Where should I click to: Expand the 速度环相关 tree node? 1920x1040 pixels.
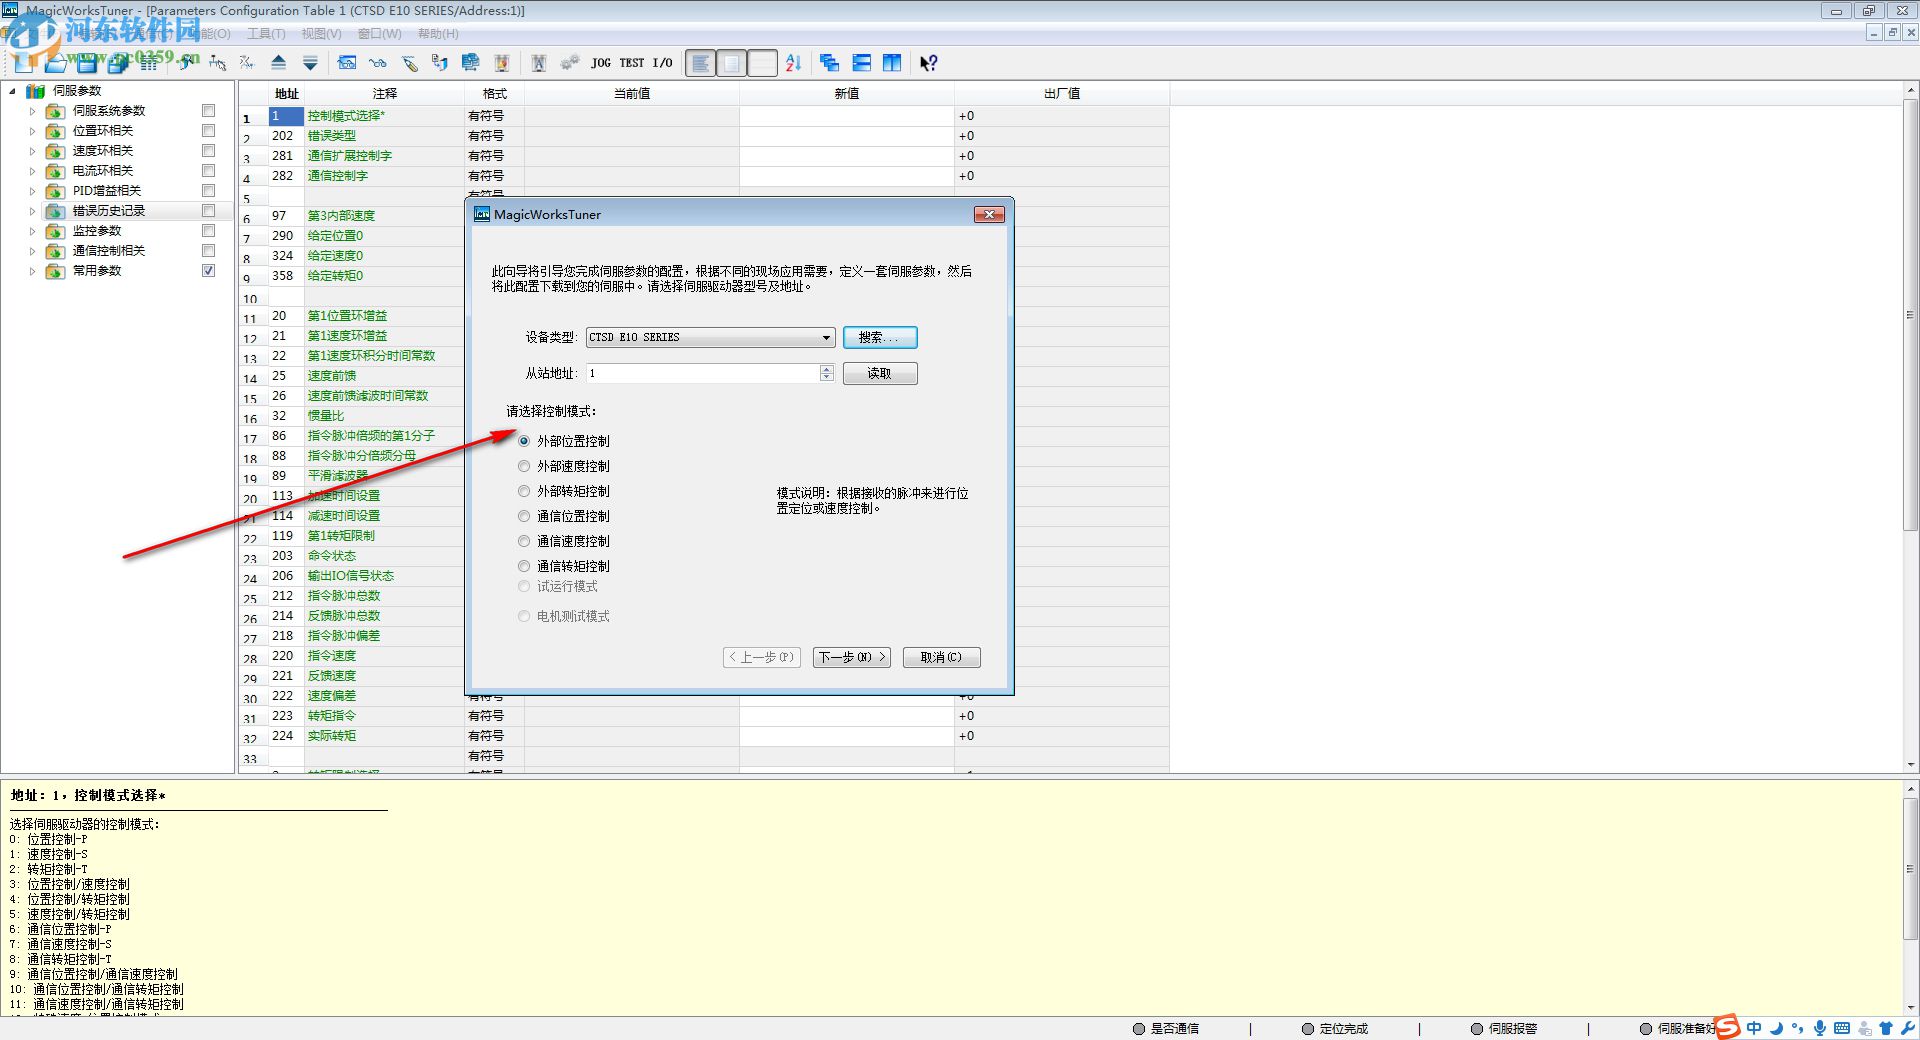(32, 151)
